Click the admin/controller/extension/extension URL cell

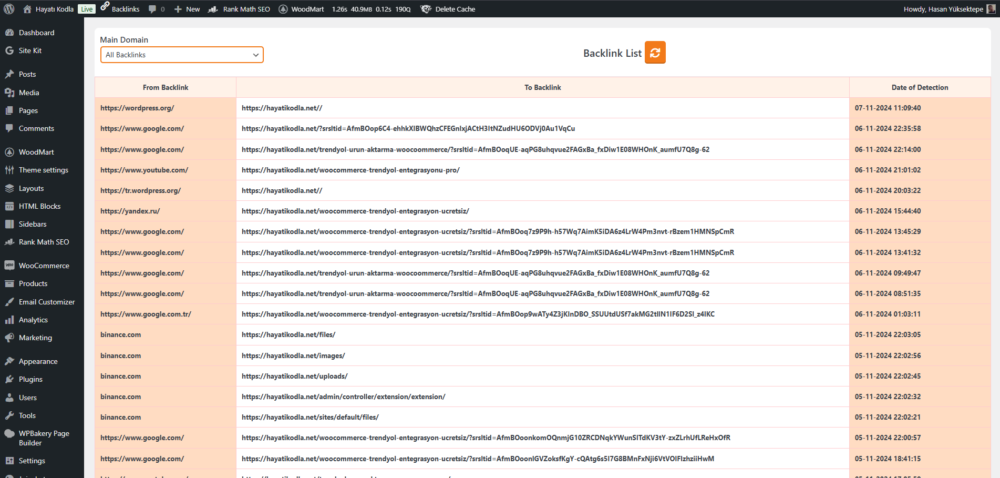pos(543,396)
